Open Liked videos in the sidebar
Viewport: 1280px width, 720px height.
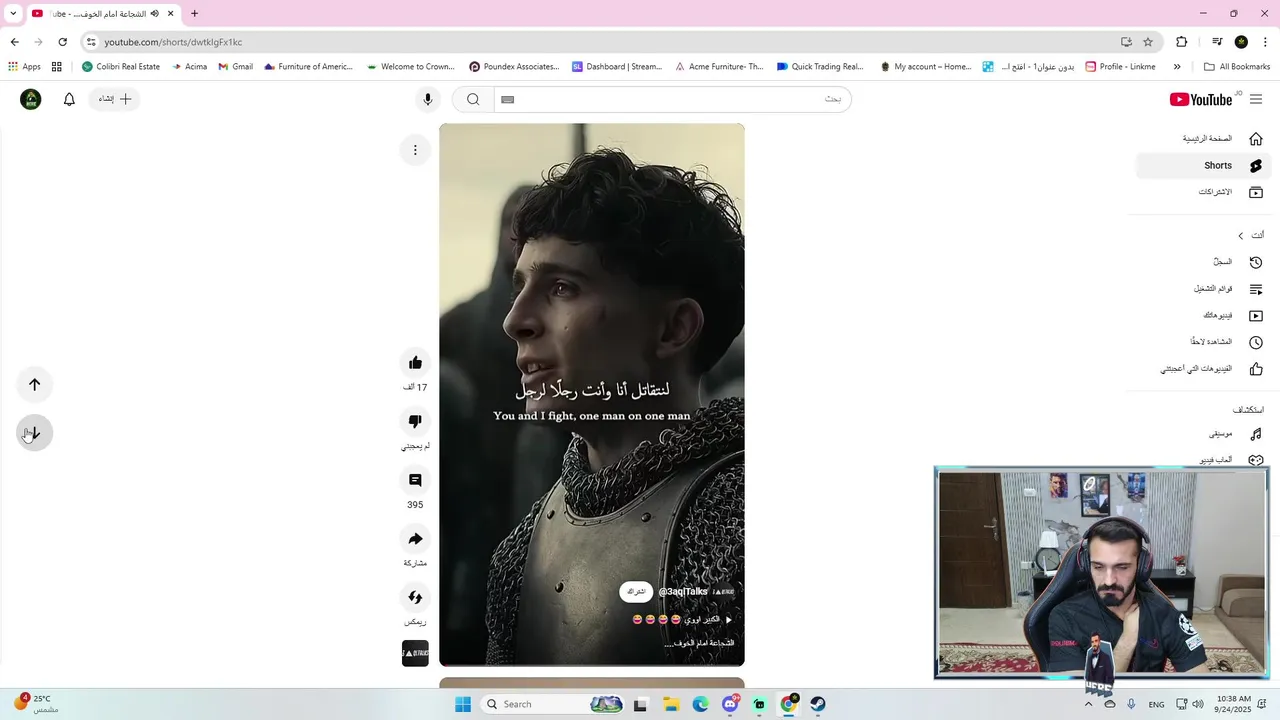click(1204, 369)
